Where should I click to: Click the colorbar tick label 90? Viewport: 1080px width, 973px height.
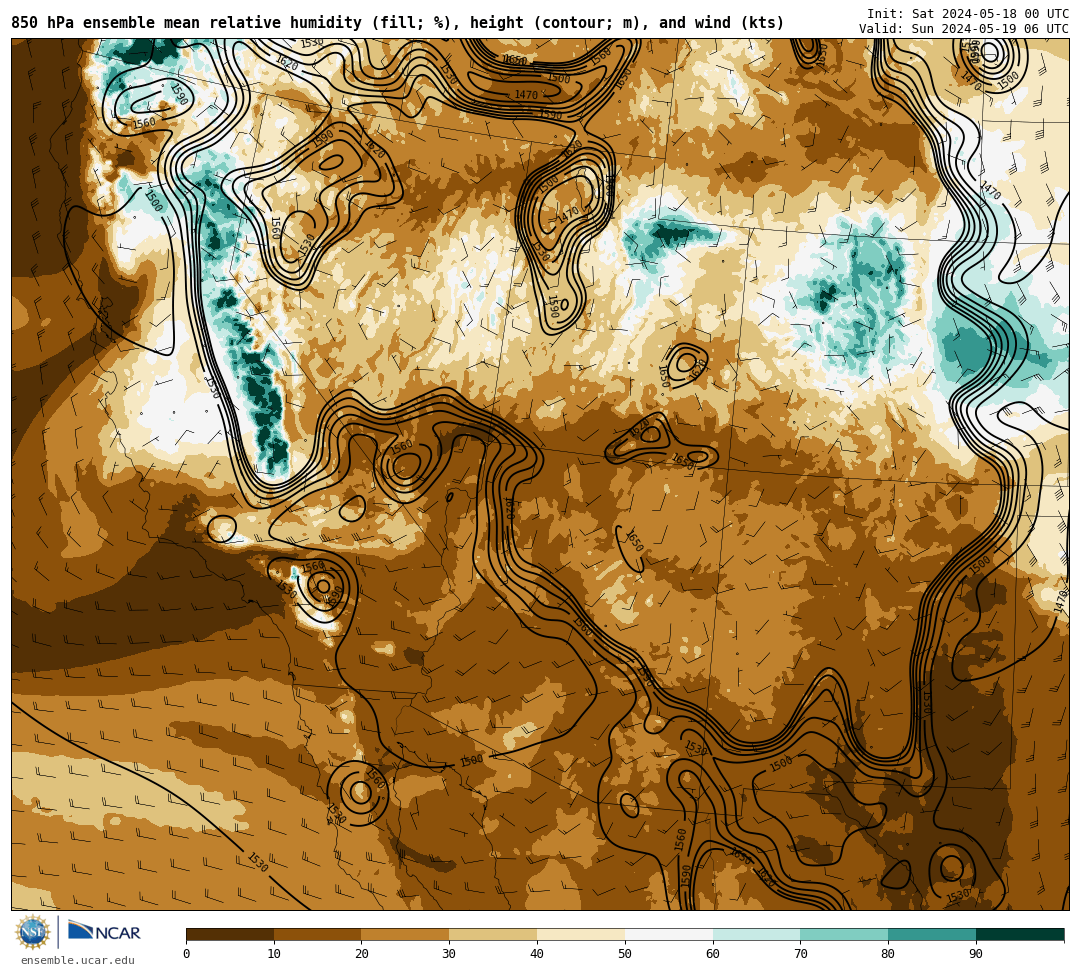[976, 954]
